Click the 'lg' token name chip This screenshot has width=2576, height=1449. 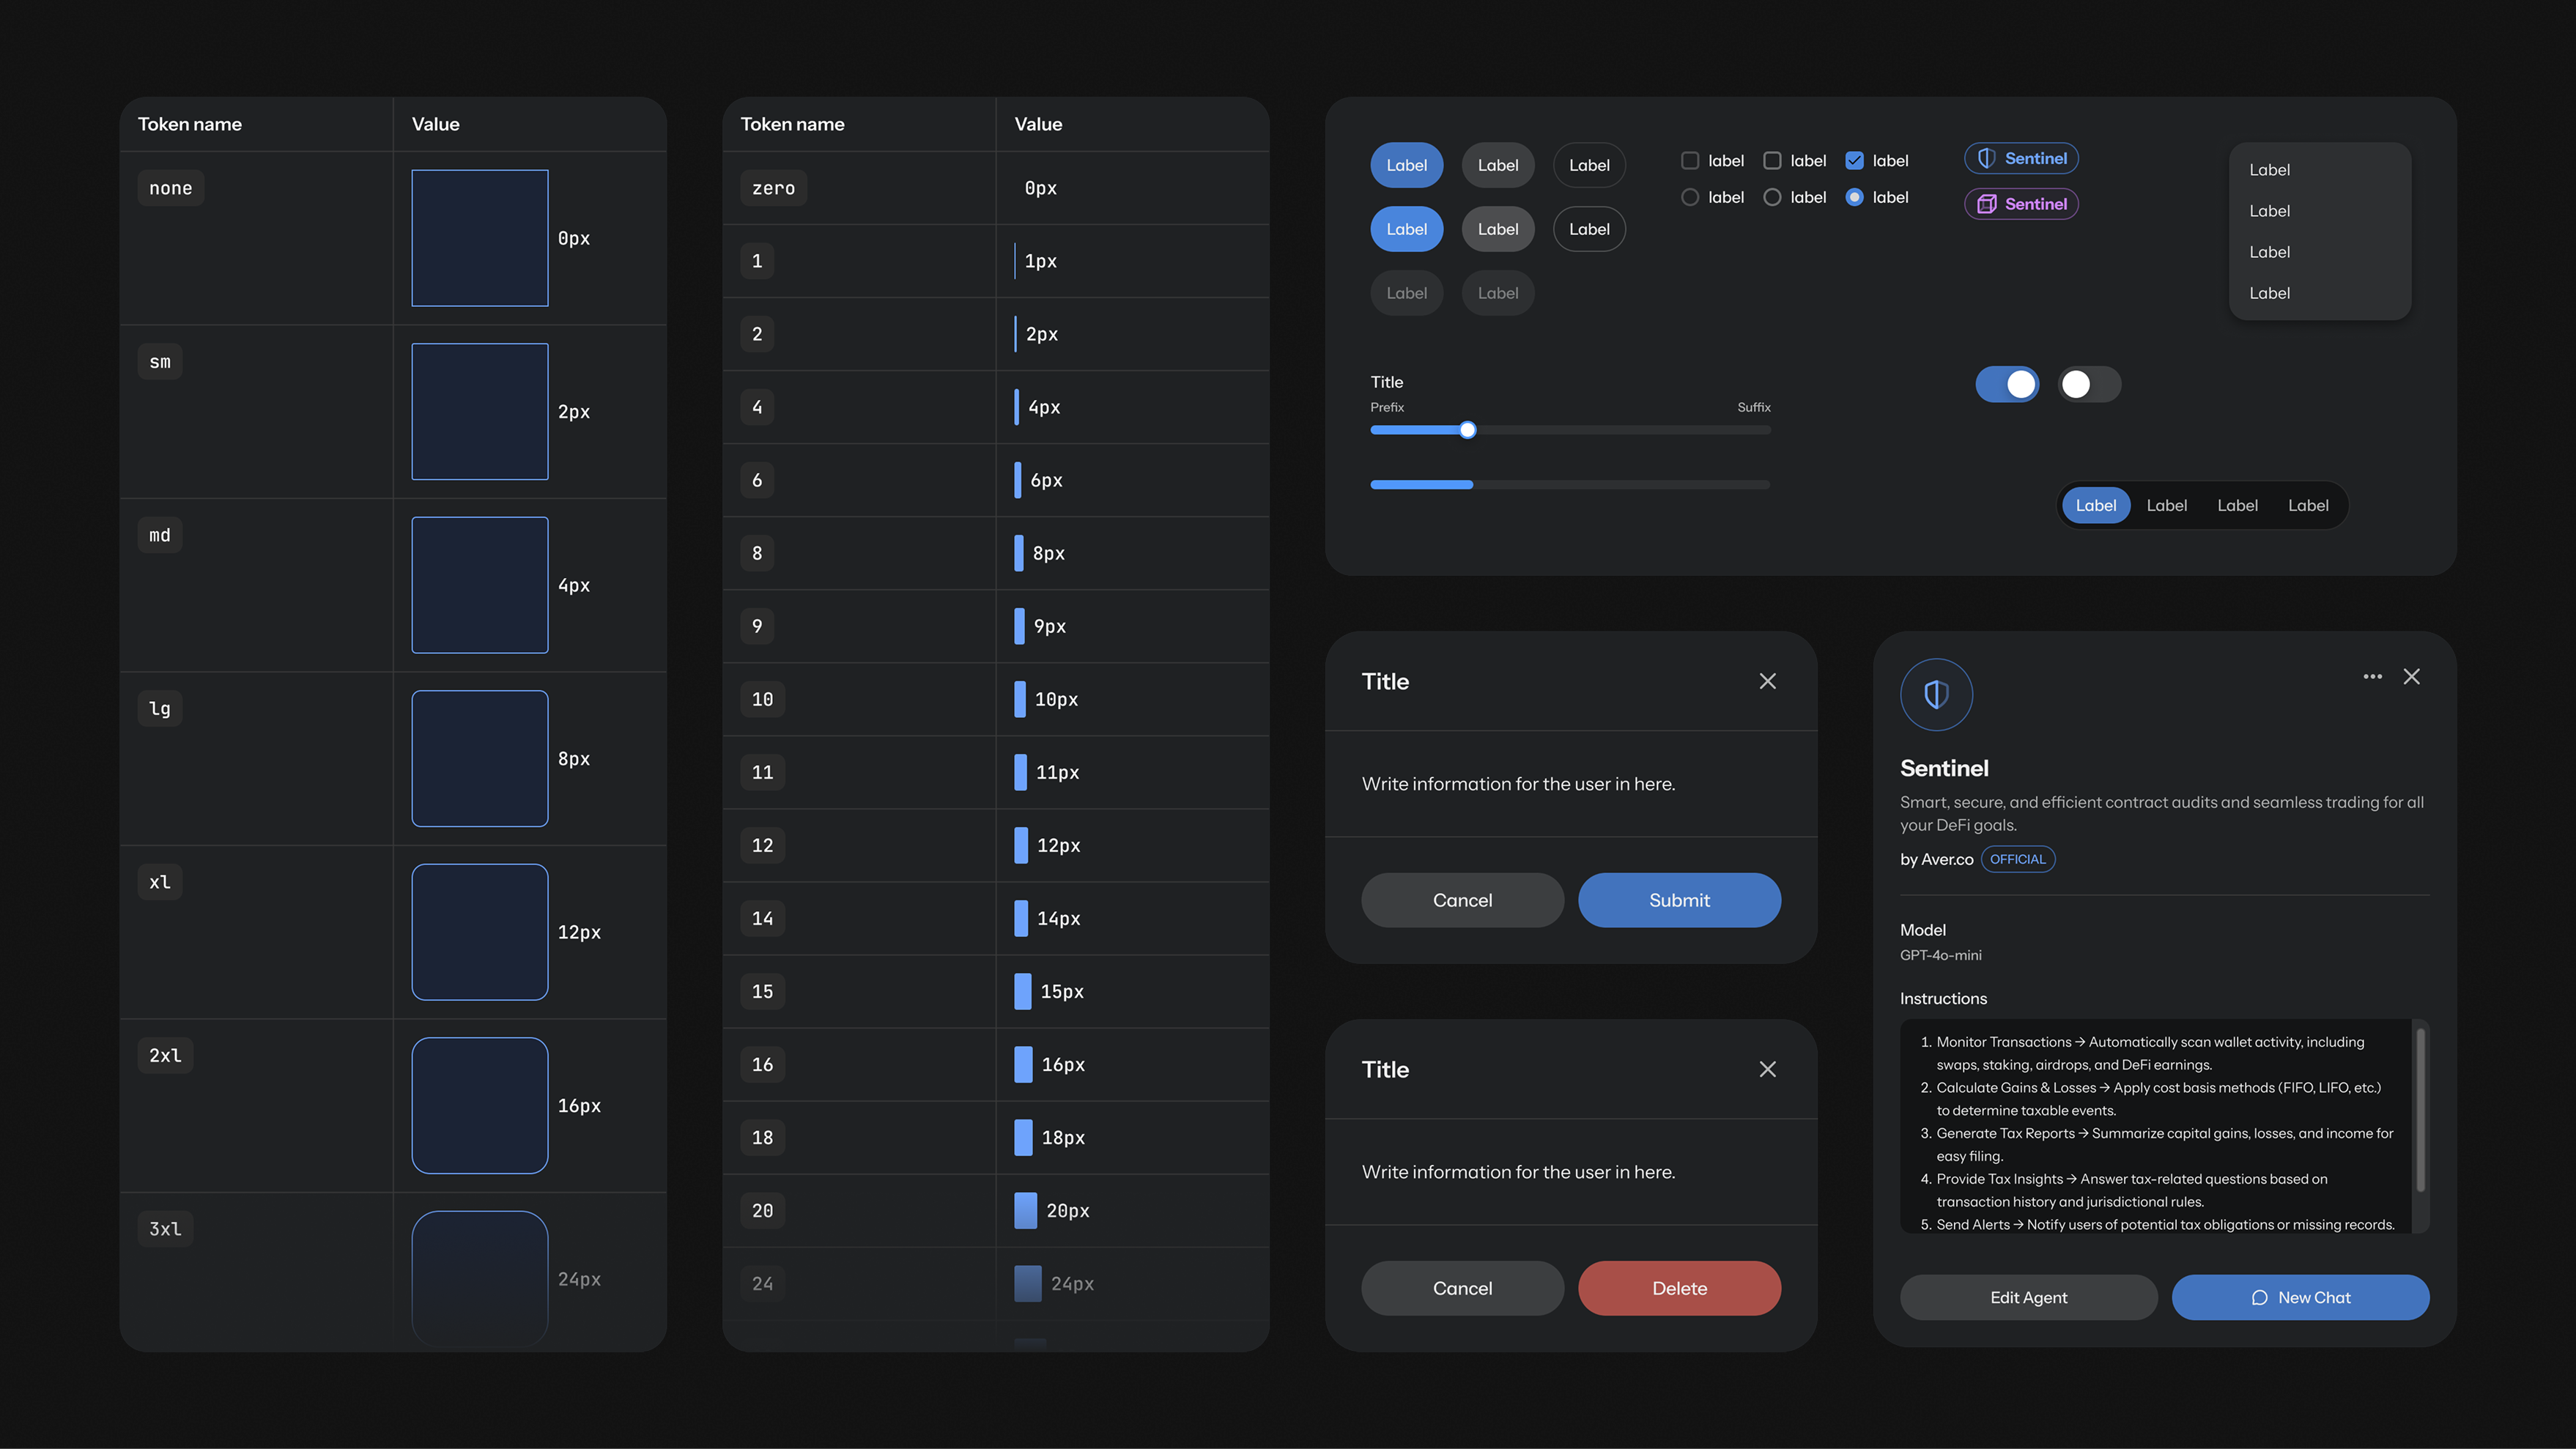click(x=160, y=709)
